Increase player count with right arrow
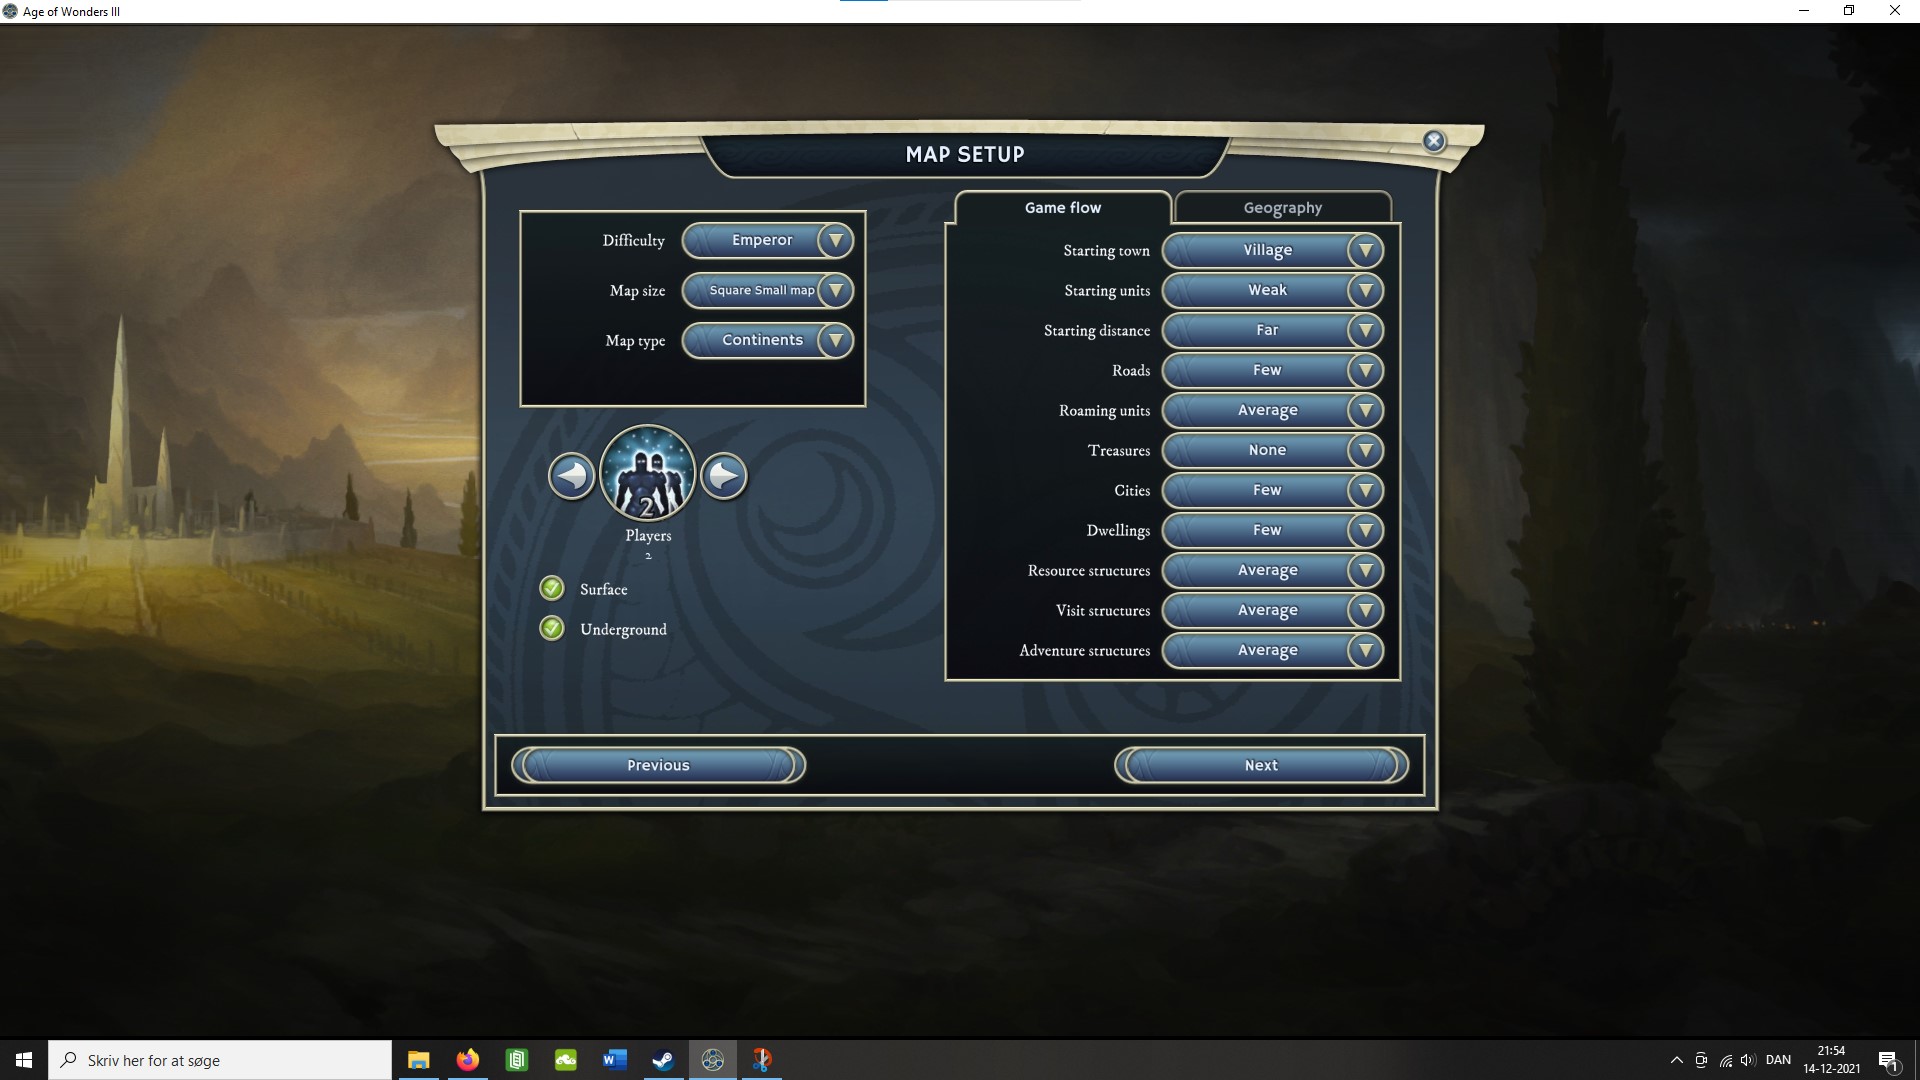The height and width of the screenshot is (1080, 1920). (x=724, y=476)
